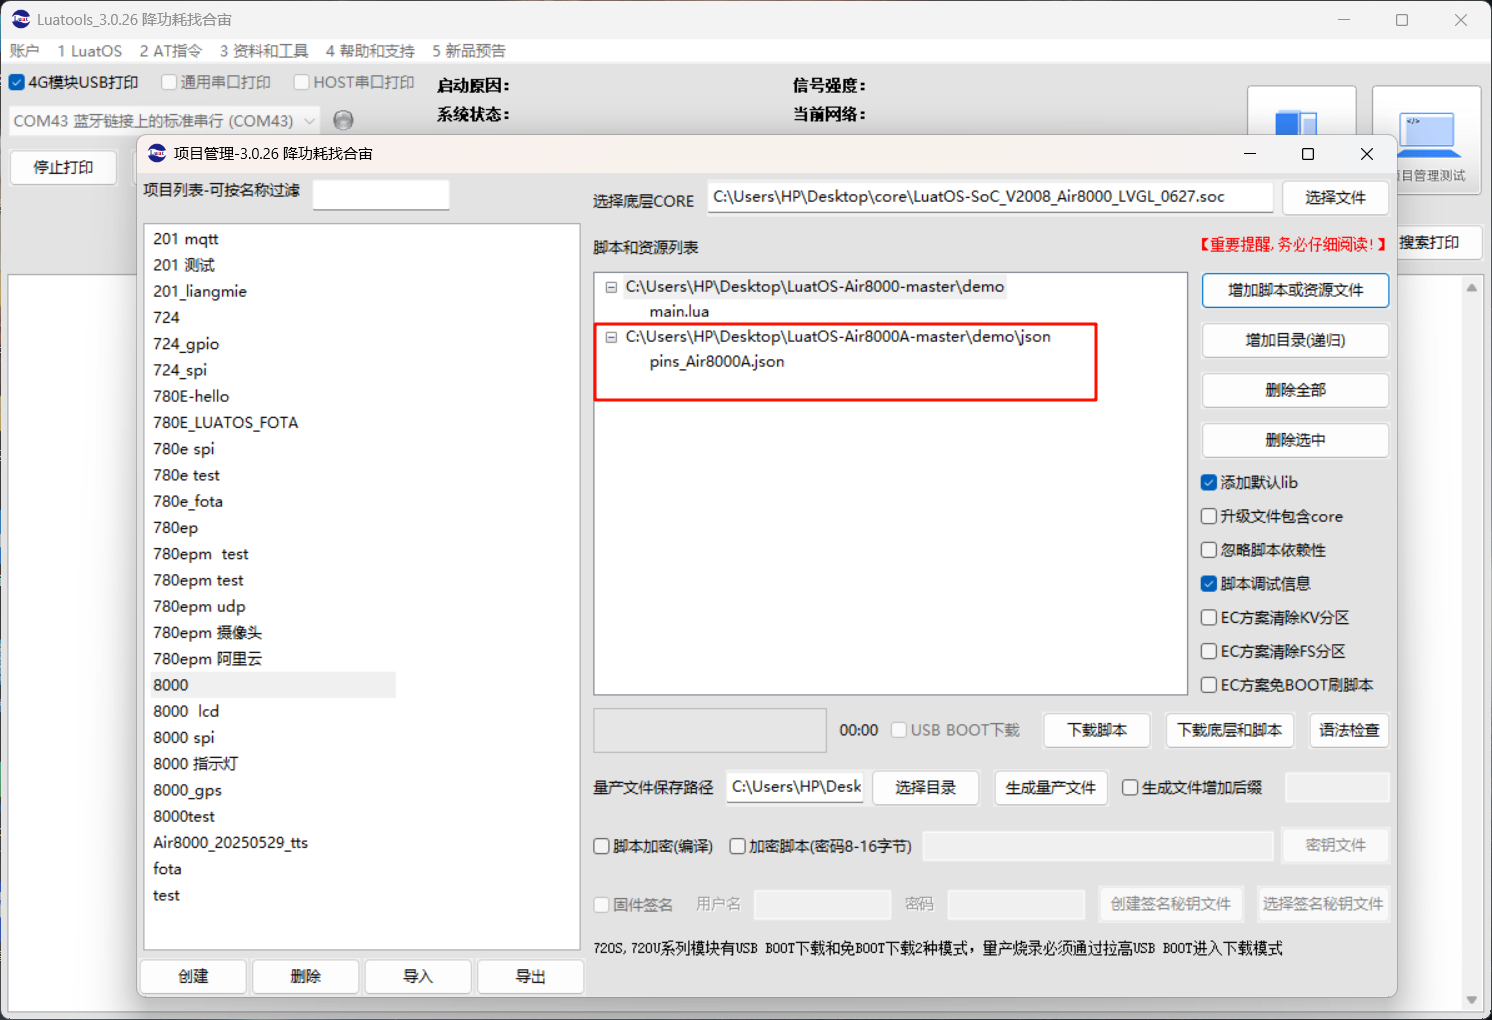The width and height of the screenshot is (1492, 1020).
Task: Enable EC方案清除KV分区 checkbox
Action: 1209,617
